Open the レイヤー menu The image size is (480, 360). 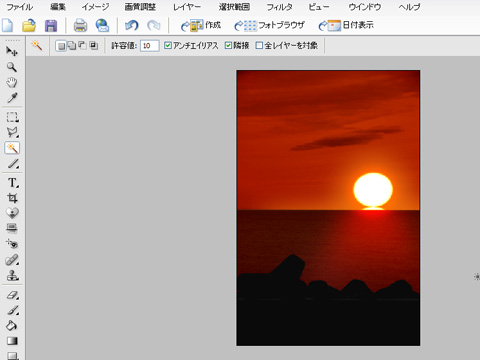click(x=187, y=7)
